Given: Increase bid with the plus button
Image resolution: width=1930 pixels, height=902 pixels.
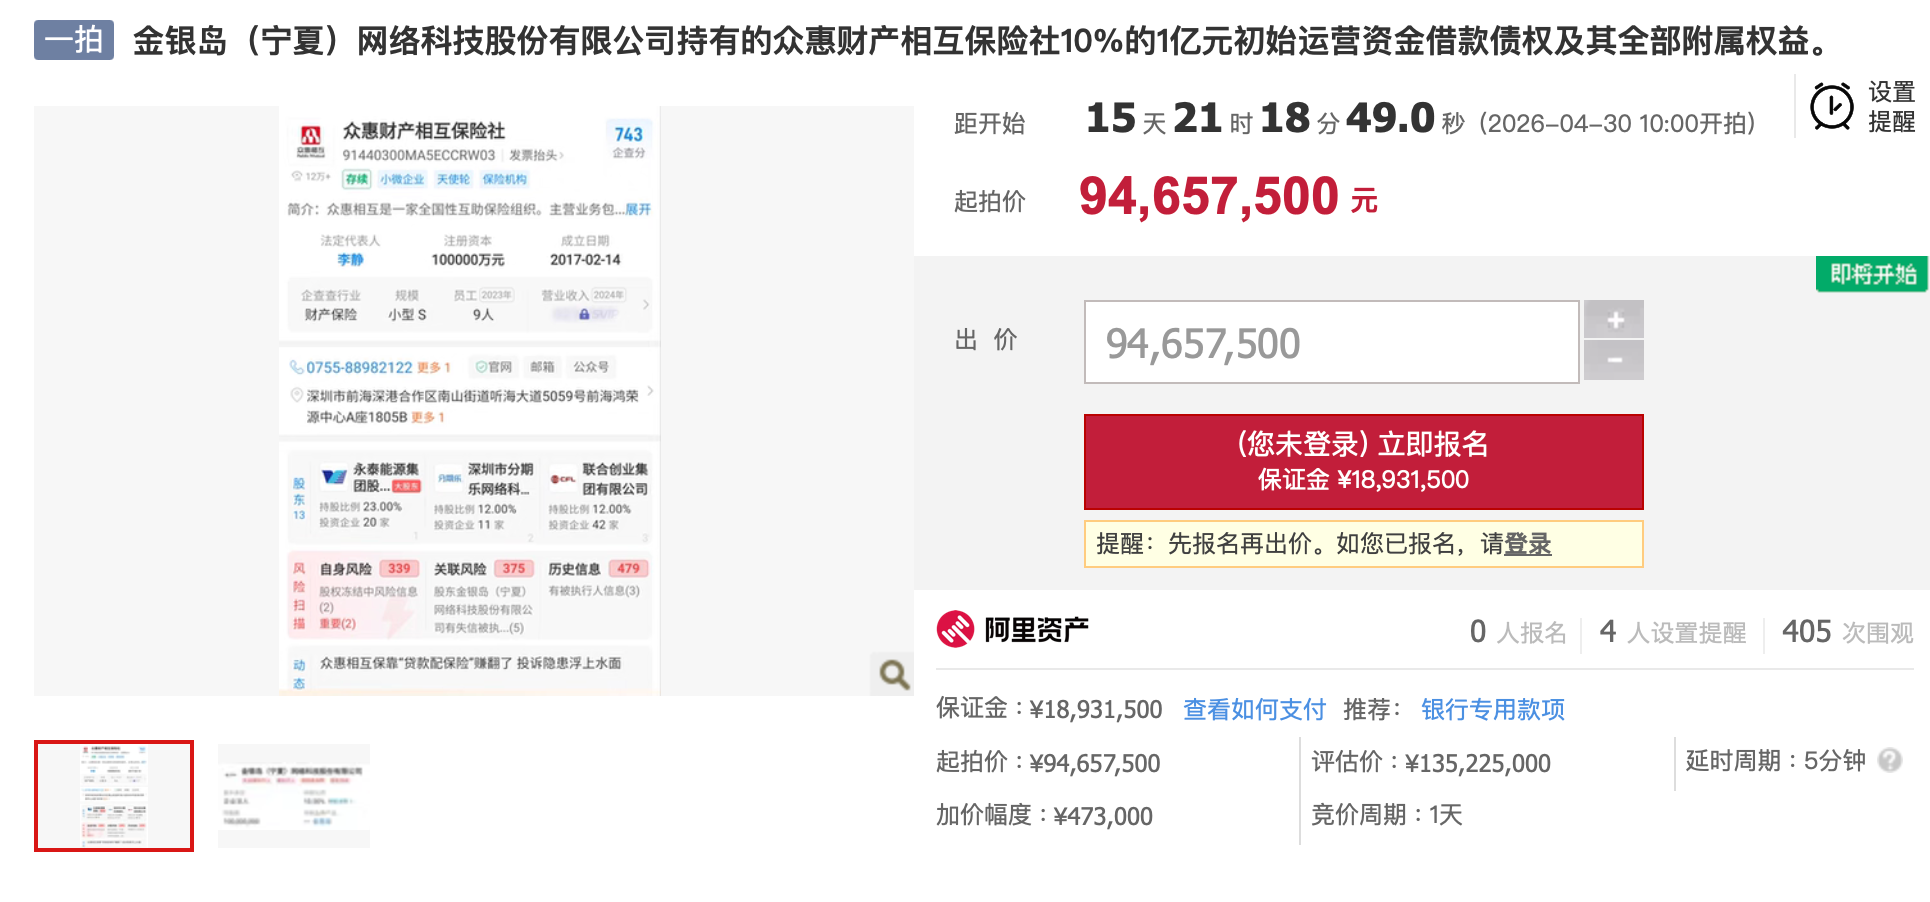Looking at the screenshot, I should (1614, 320).
